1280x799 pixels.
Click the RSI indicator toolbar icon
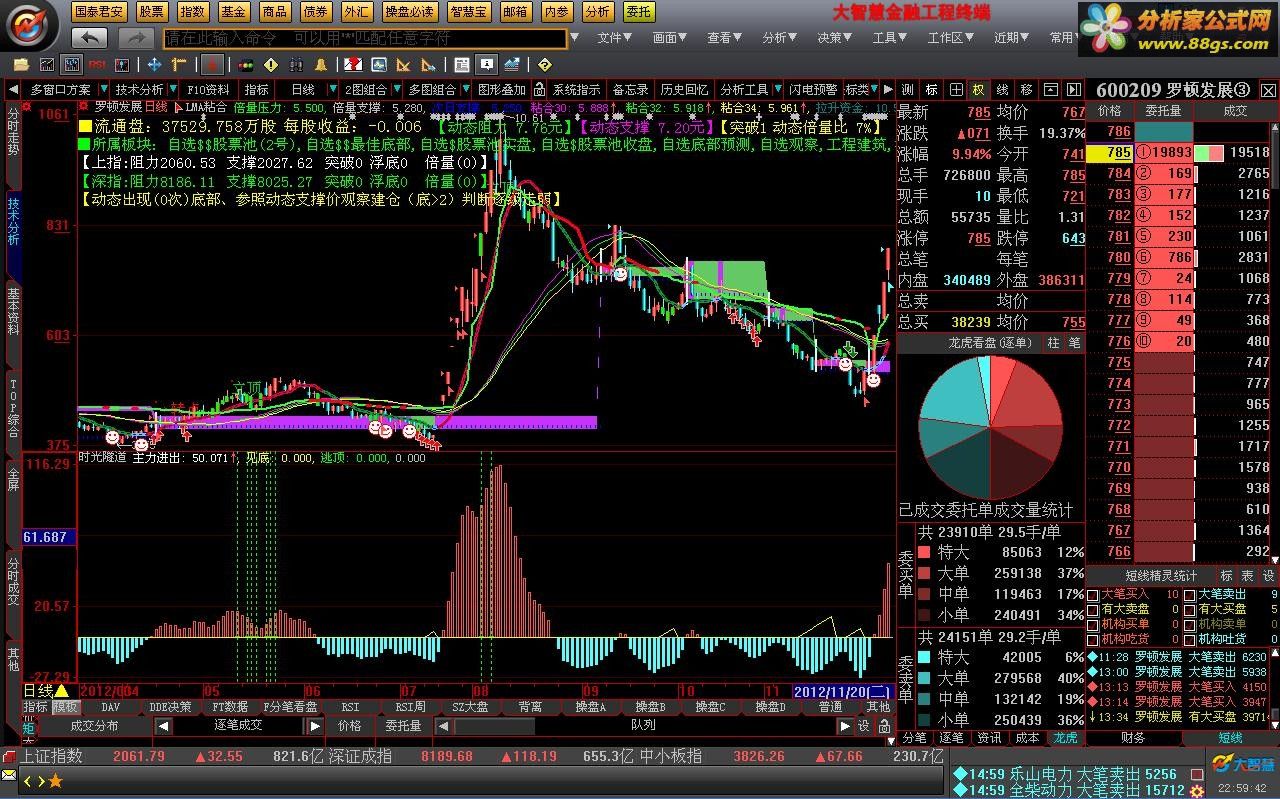point(97,65)
